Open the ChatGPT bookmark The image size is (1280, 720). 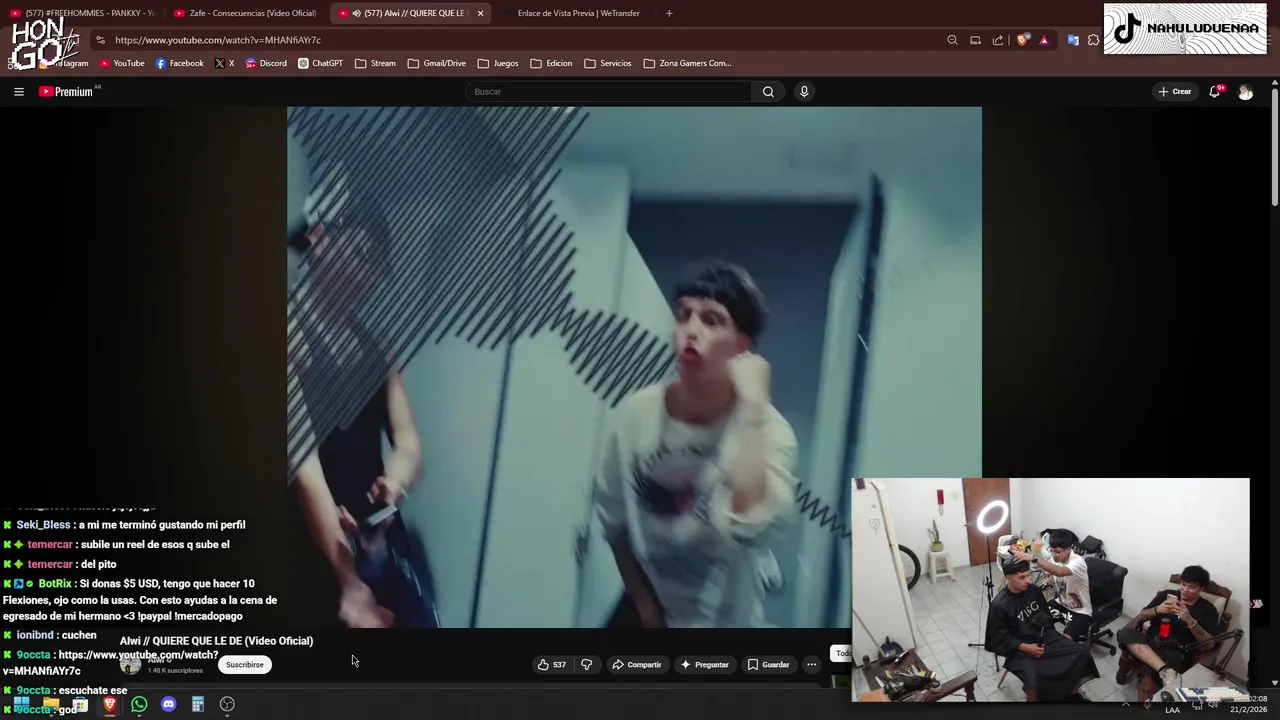pyautogui.click(x=320, y=63)
